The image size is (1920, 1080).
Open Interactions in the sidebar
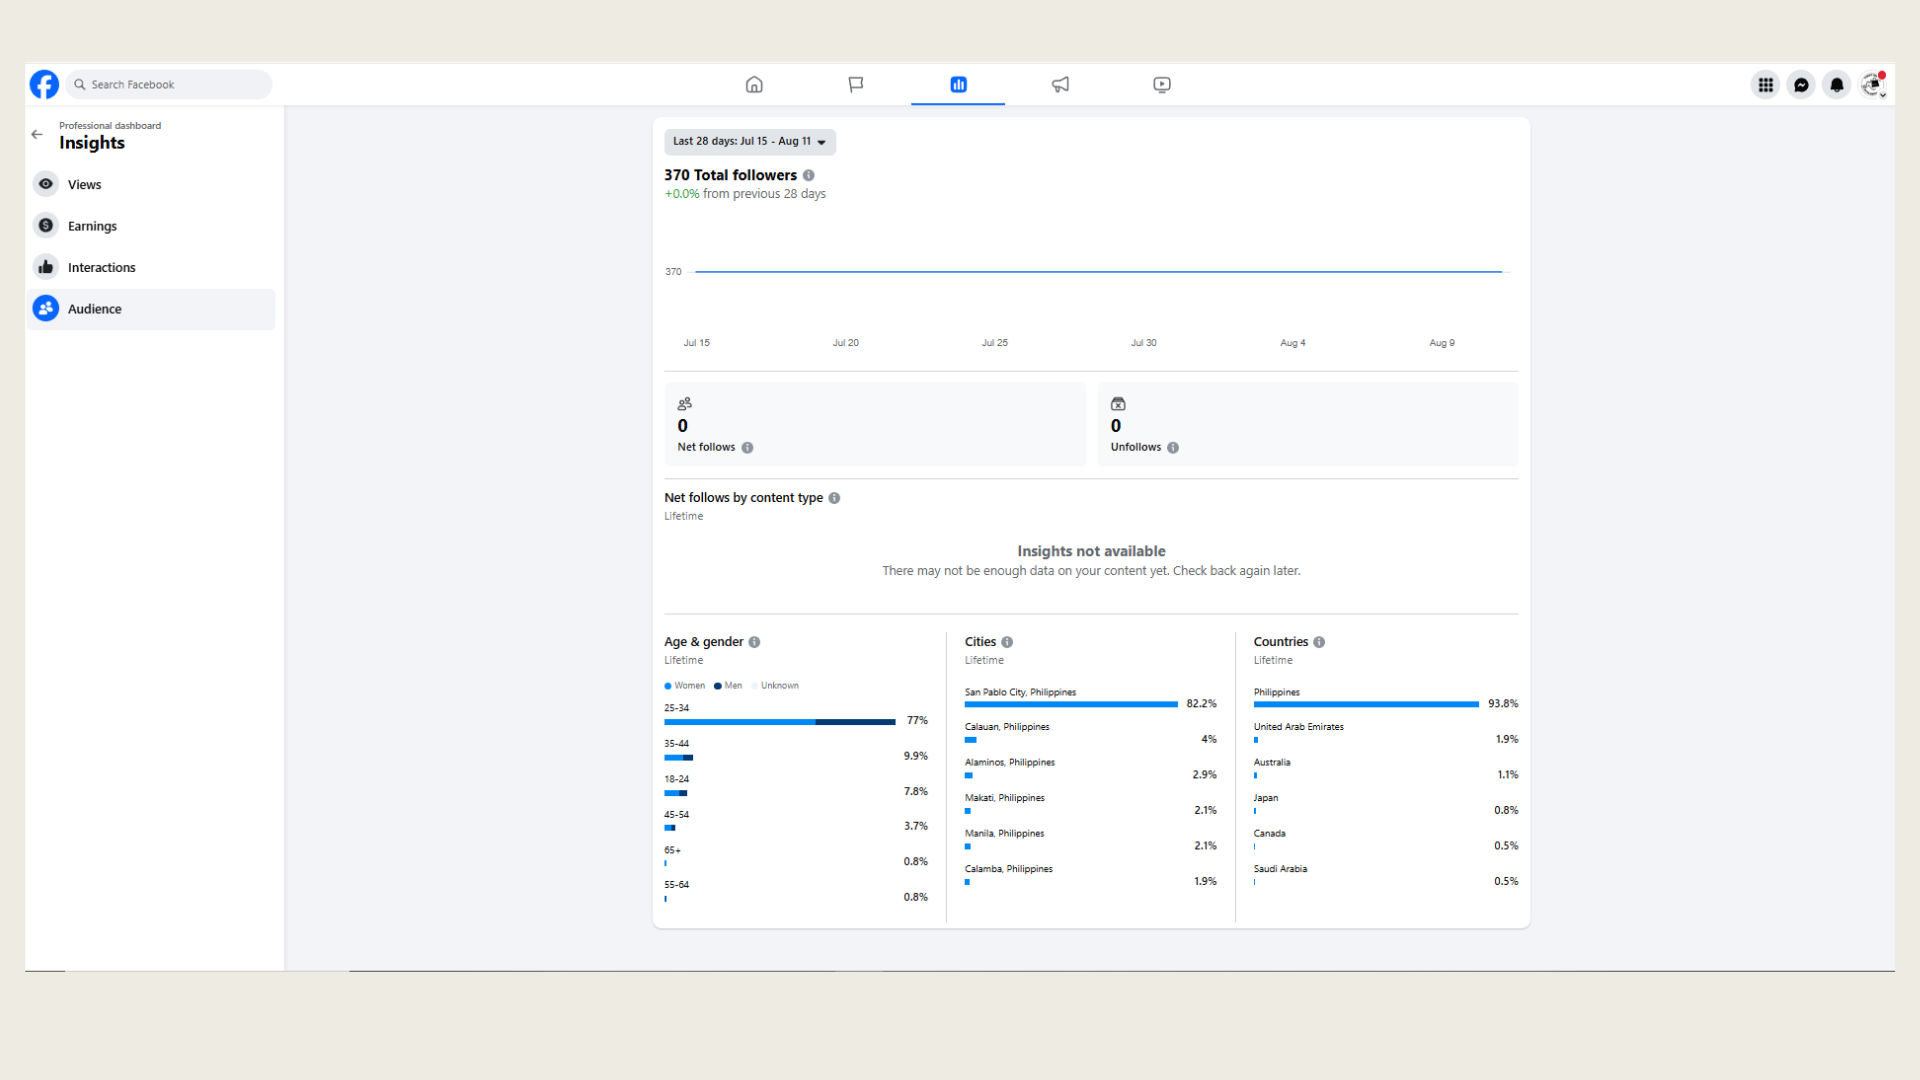click(101, 268)
